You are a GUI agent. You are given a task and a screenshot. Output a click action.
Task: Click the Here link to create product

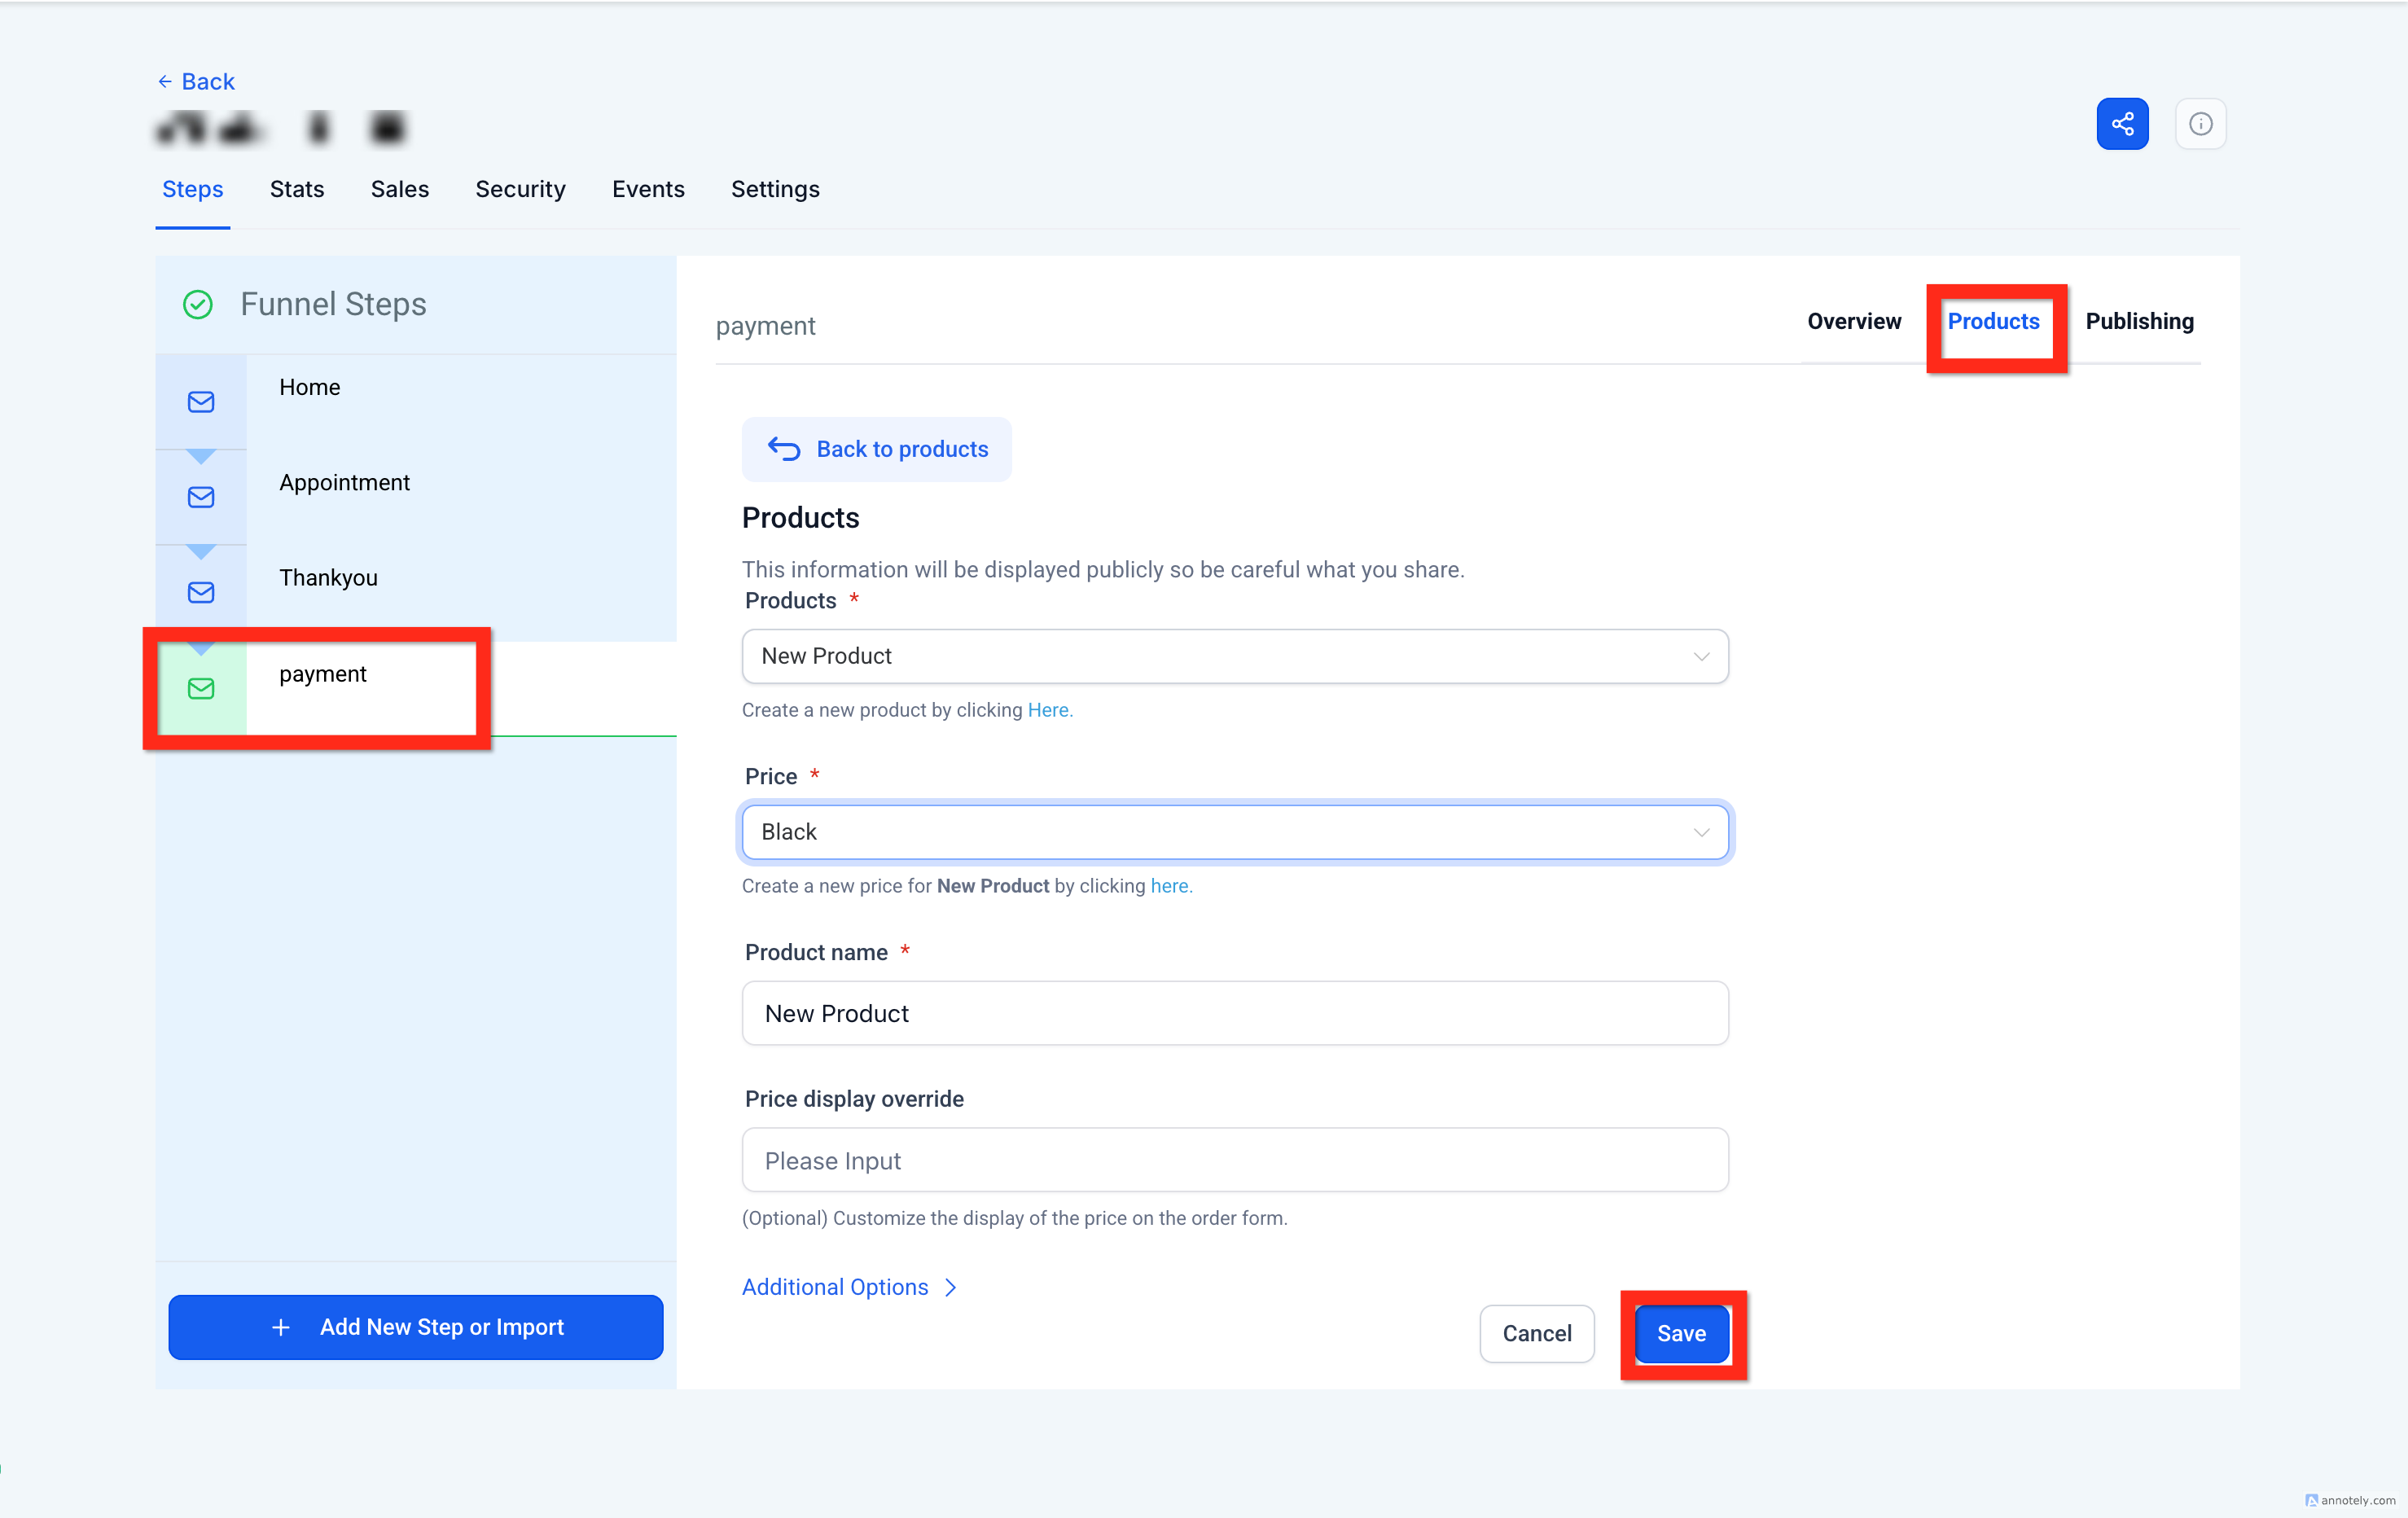[1048, 710]
